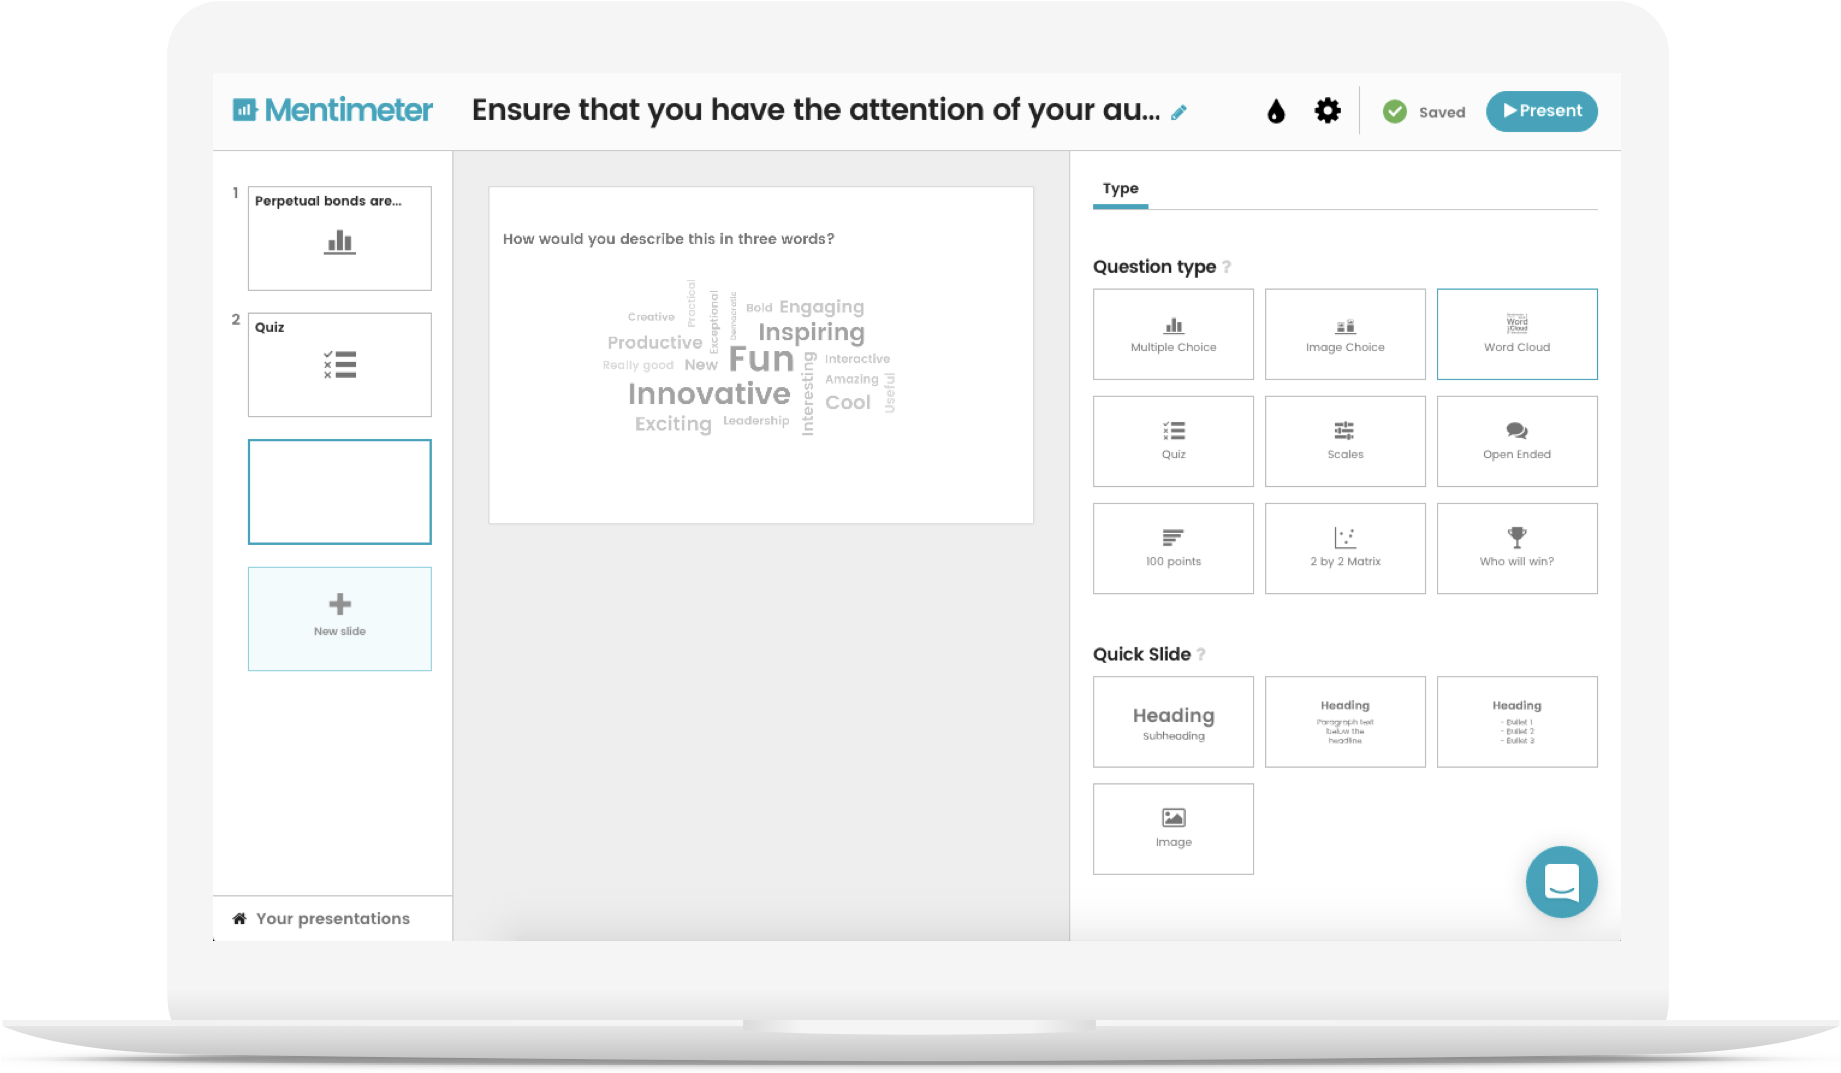This screenshot has width=1841, height=1073.
Task: Insert the Heading Subheading quick slide
Action: (1173, 722)
